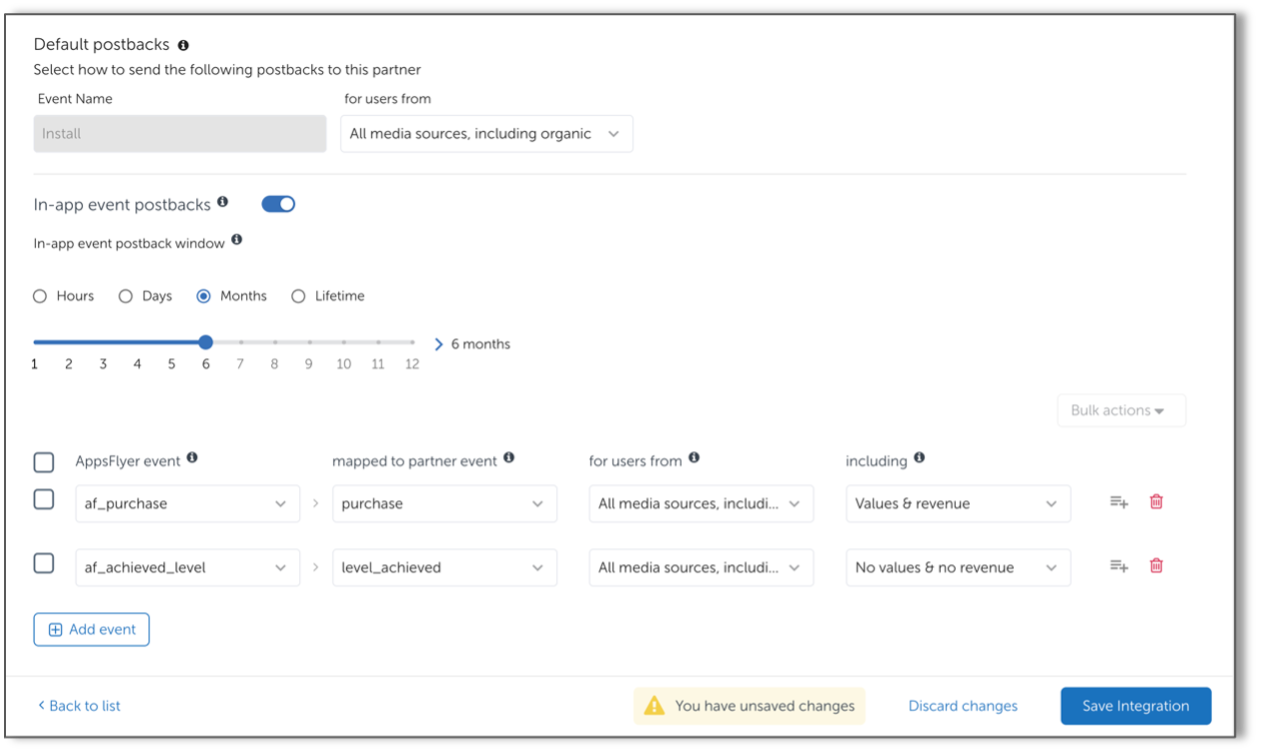Click info icon beside postback window label
1261x754 pixels.
click(x=236, y=240)
